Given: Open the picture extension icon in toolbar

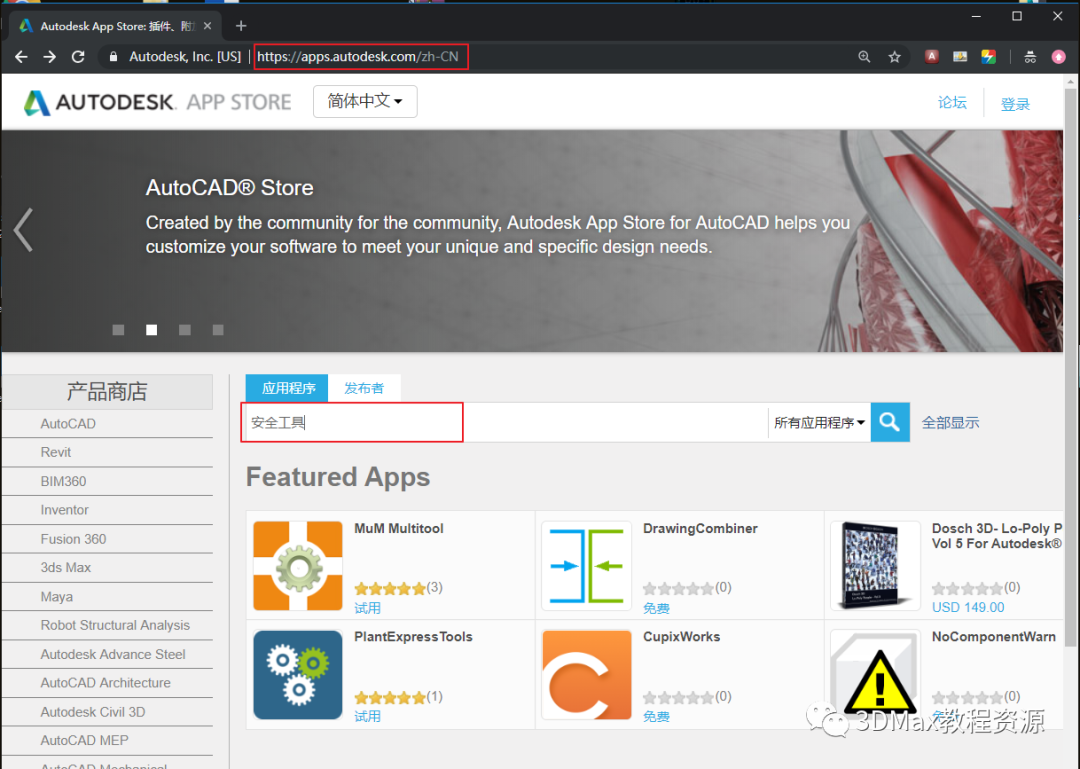Looking at the screenshot, I should (x=959, y=57).
